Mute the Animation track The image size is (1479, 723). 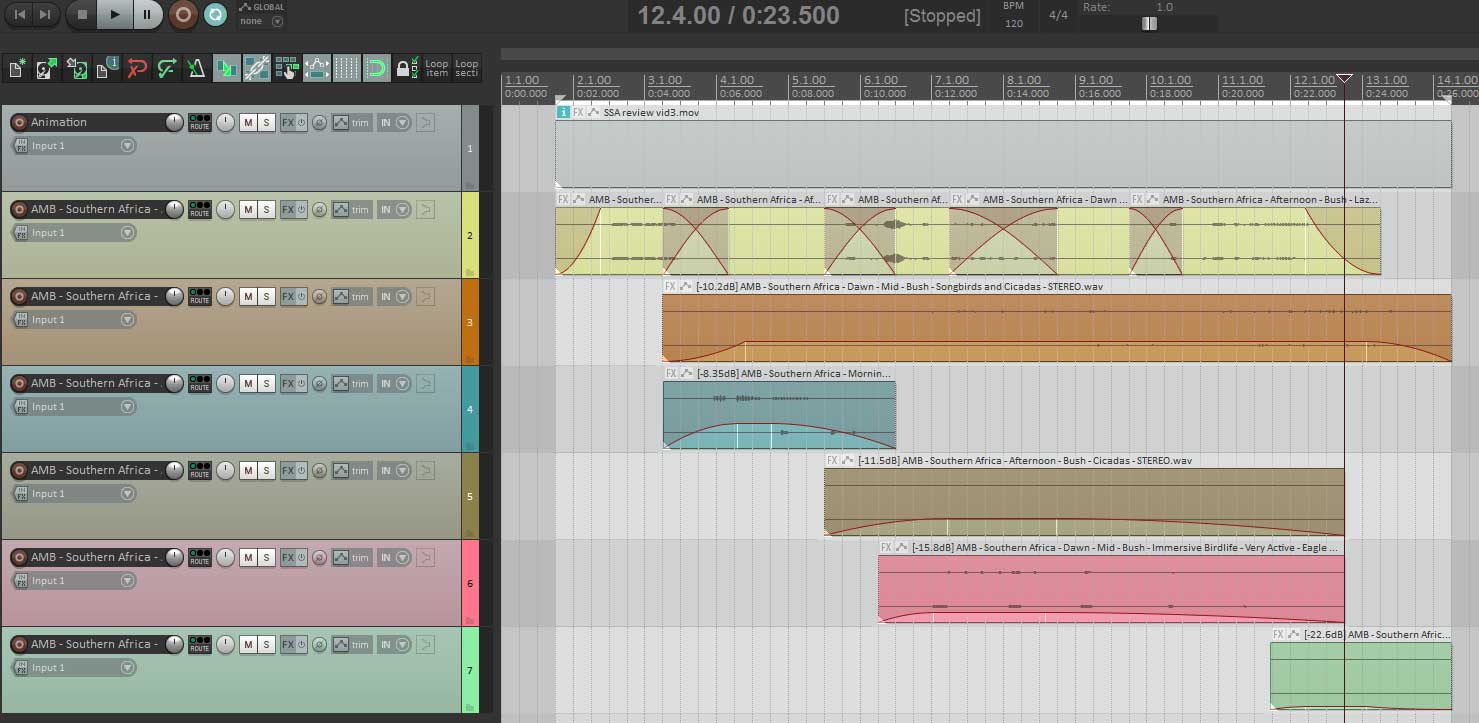coord(248,123)
